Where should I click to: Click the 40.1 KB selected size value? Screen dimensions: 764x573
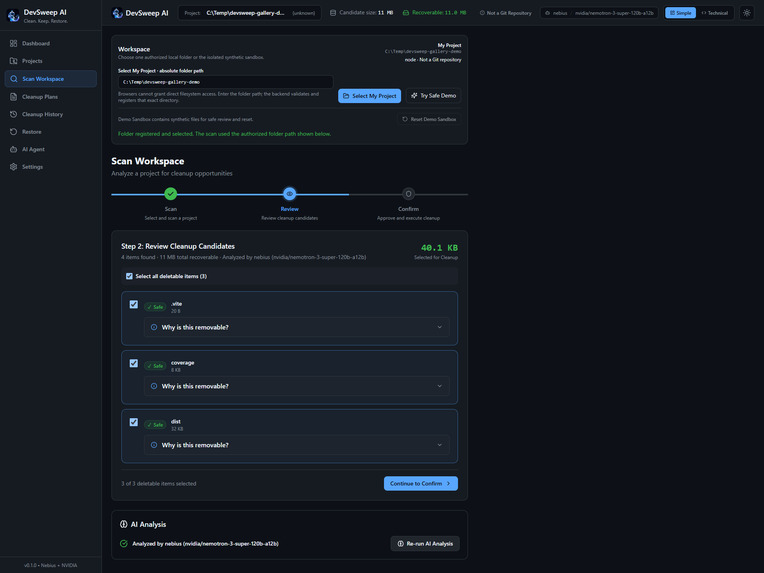(x=439, y=248)
